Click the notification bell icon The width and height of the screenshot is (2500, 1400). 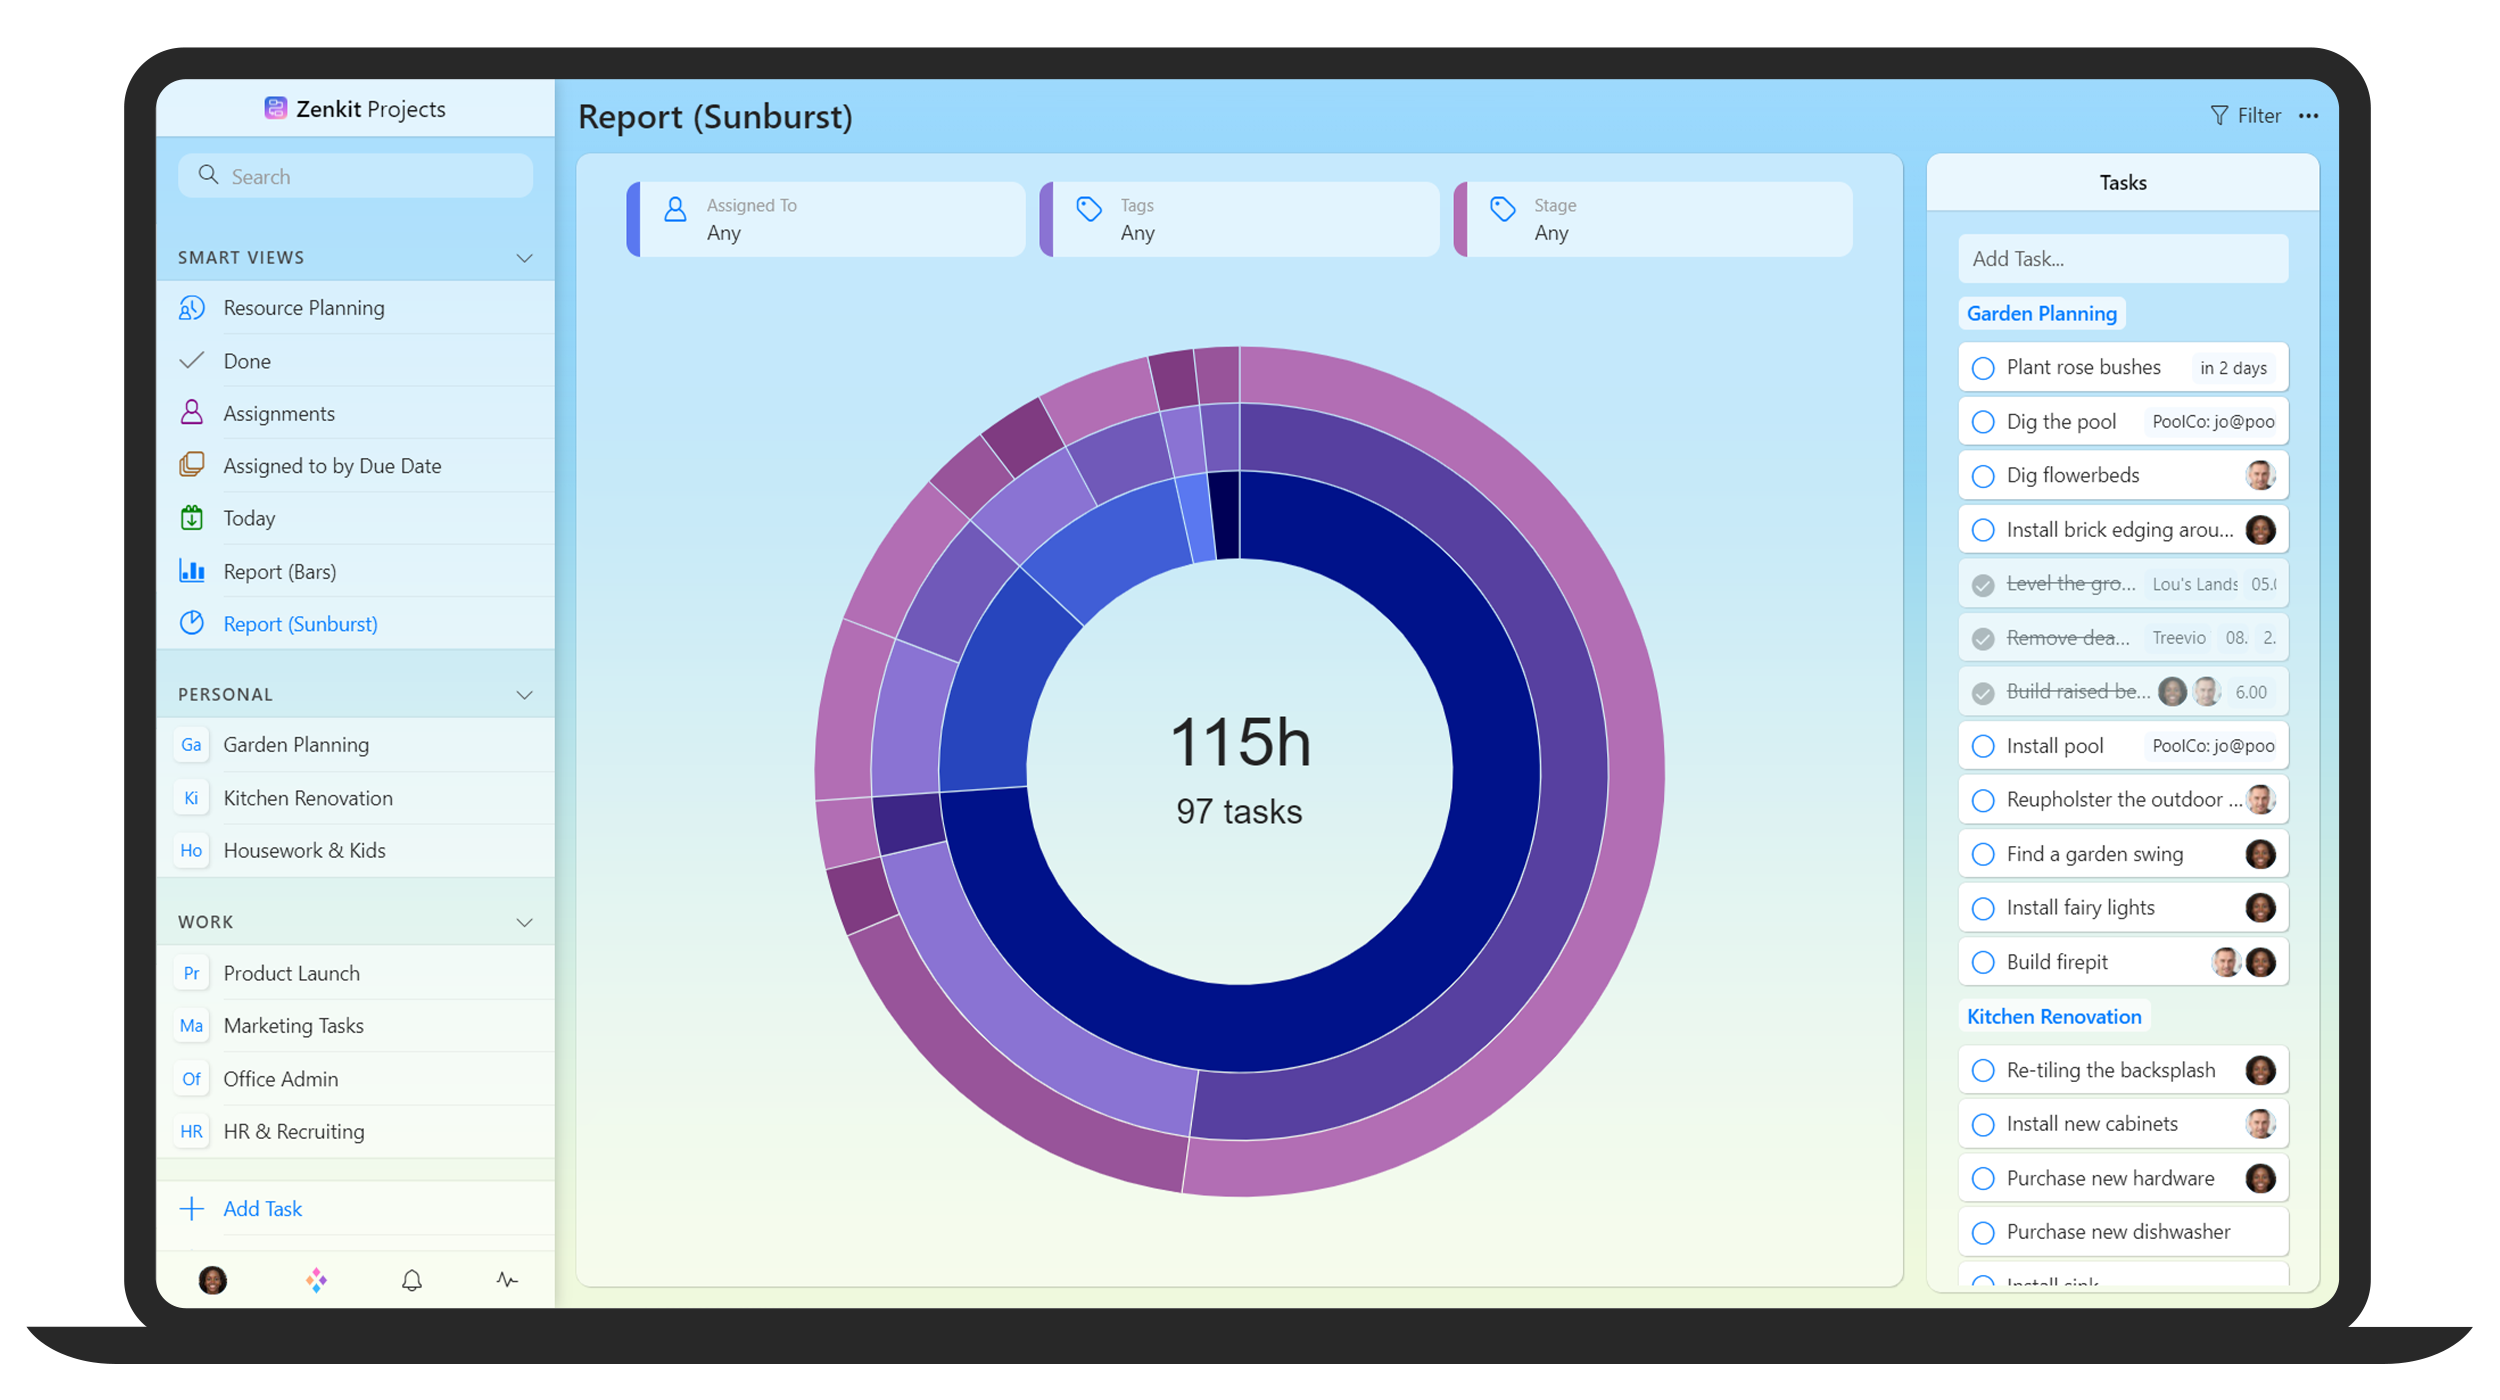tap(411, 1280)
